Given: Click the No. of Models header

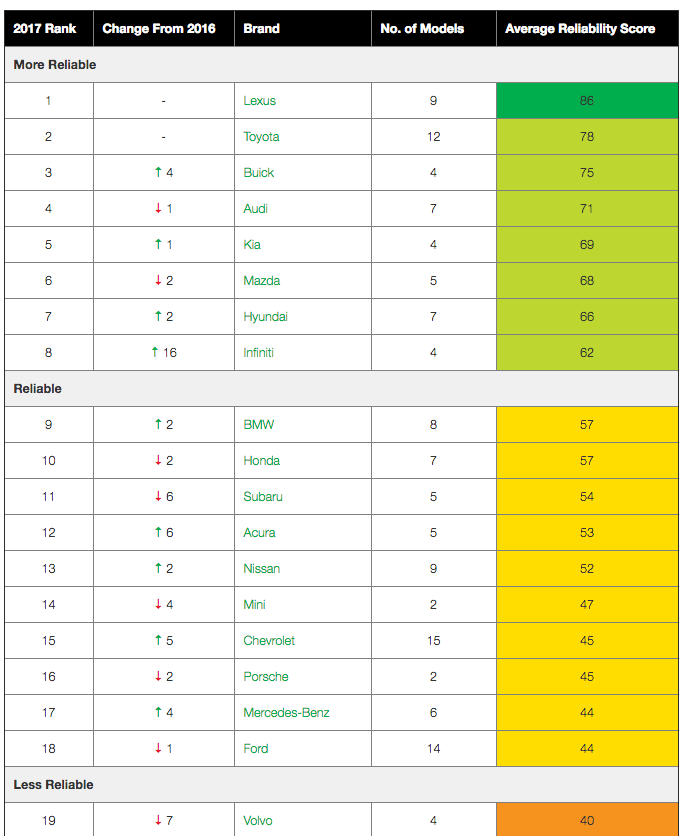Looking at the screenshot, I should 422,29.
